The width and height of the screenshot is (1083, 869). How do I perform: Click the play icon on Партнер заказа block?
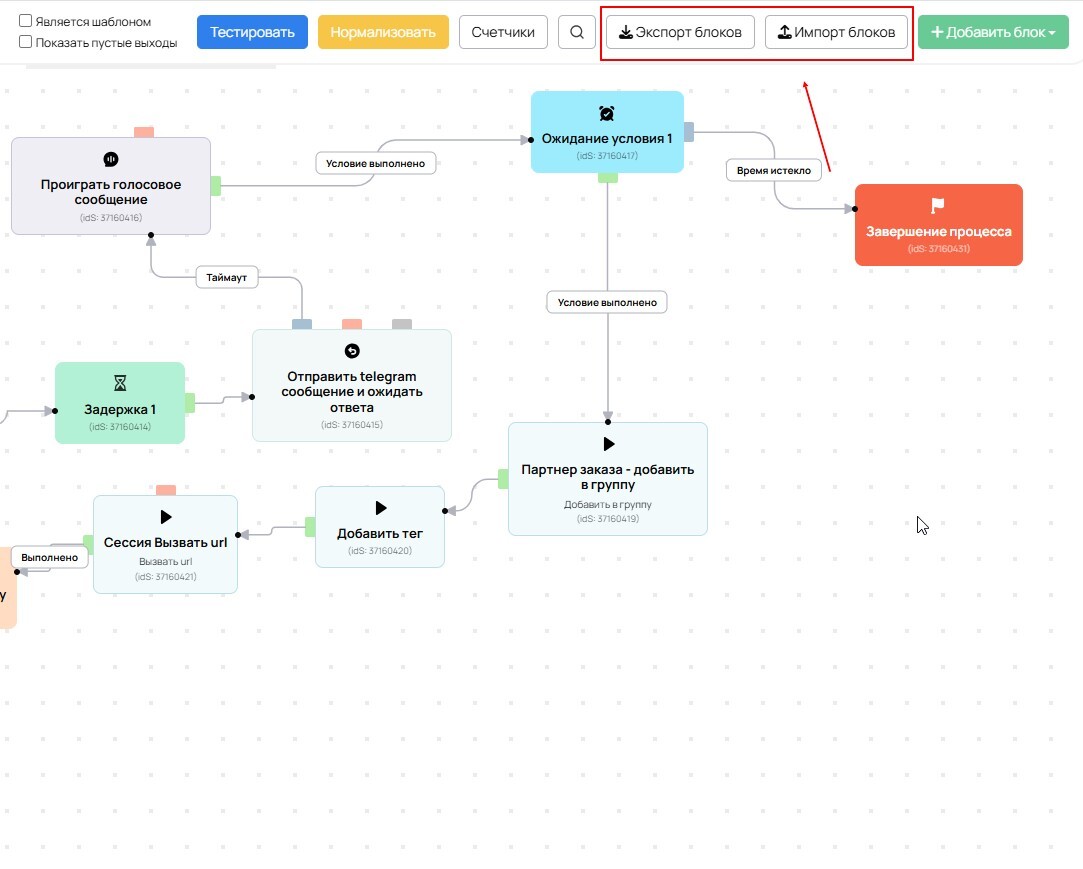[608, 444]
